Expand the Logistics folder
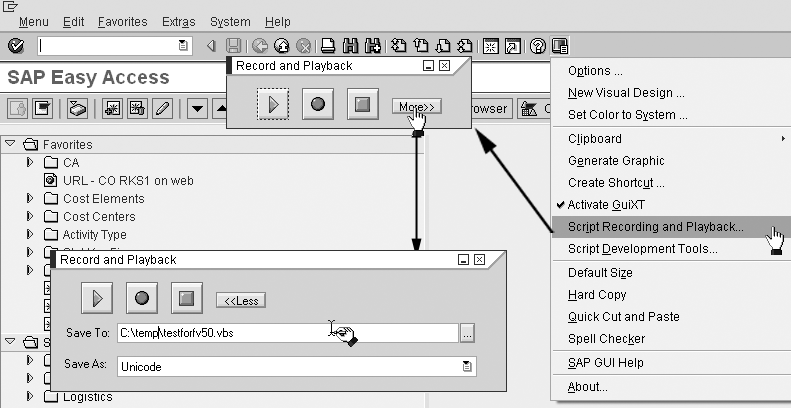Image resolution: width=791 pixels, height=408 pixels. point(30,396)
